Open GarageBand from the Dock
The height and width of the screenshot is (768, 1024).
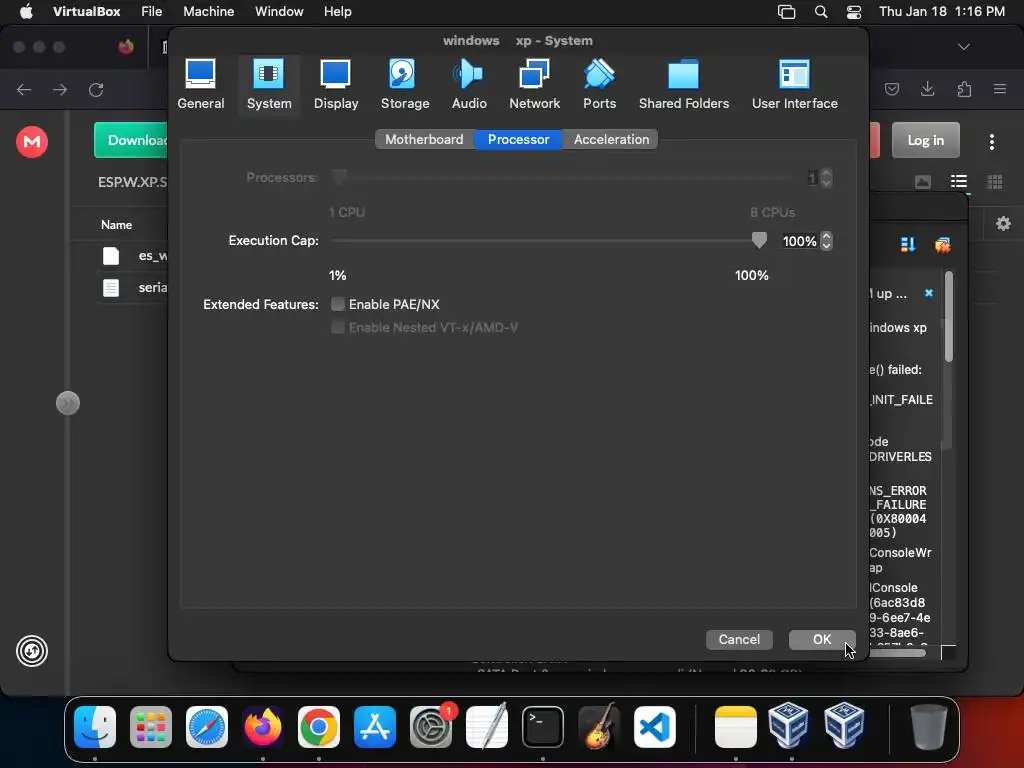tap(599, 726)
